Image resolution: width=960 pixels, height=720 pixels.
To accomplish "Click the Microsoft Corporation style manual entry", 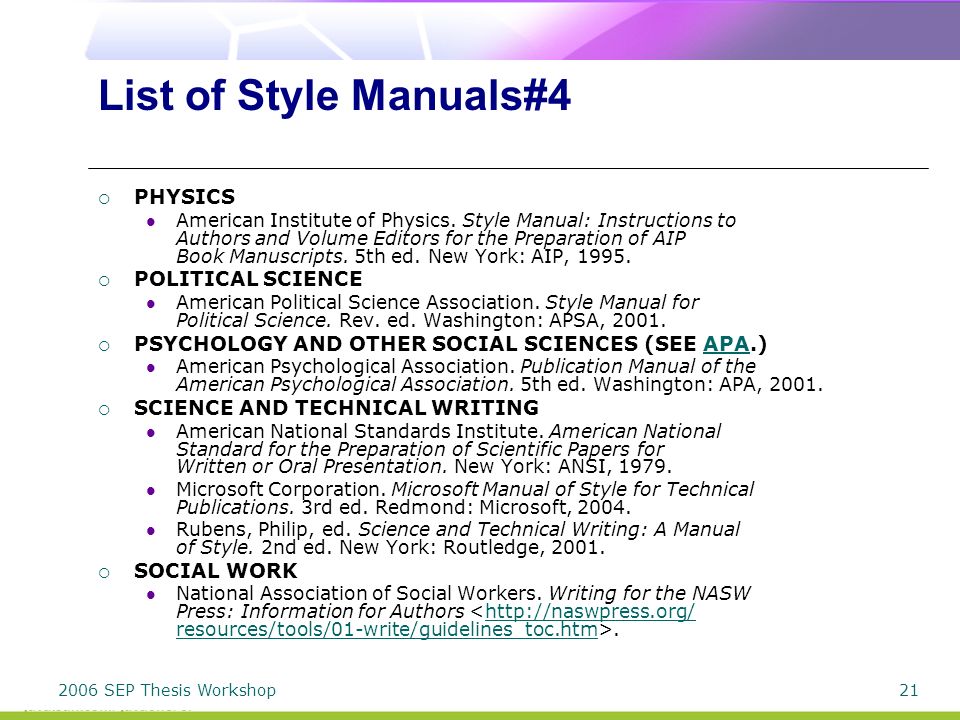I will [465, 498].
